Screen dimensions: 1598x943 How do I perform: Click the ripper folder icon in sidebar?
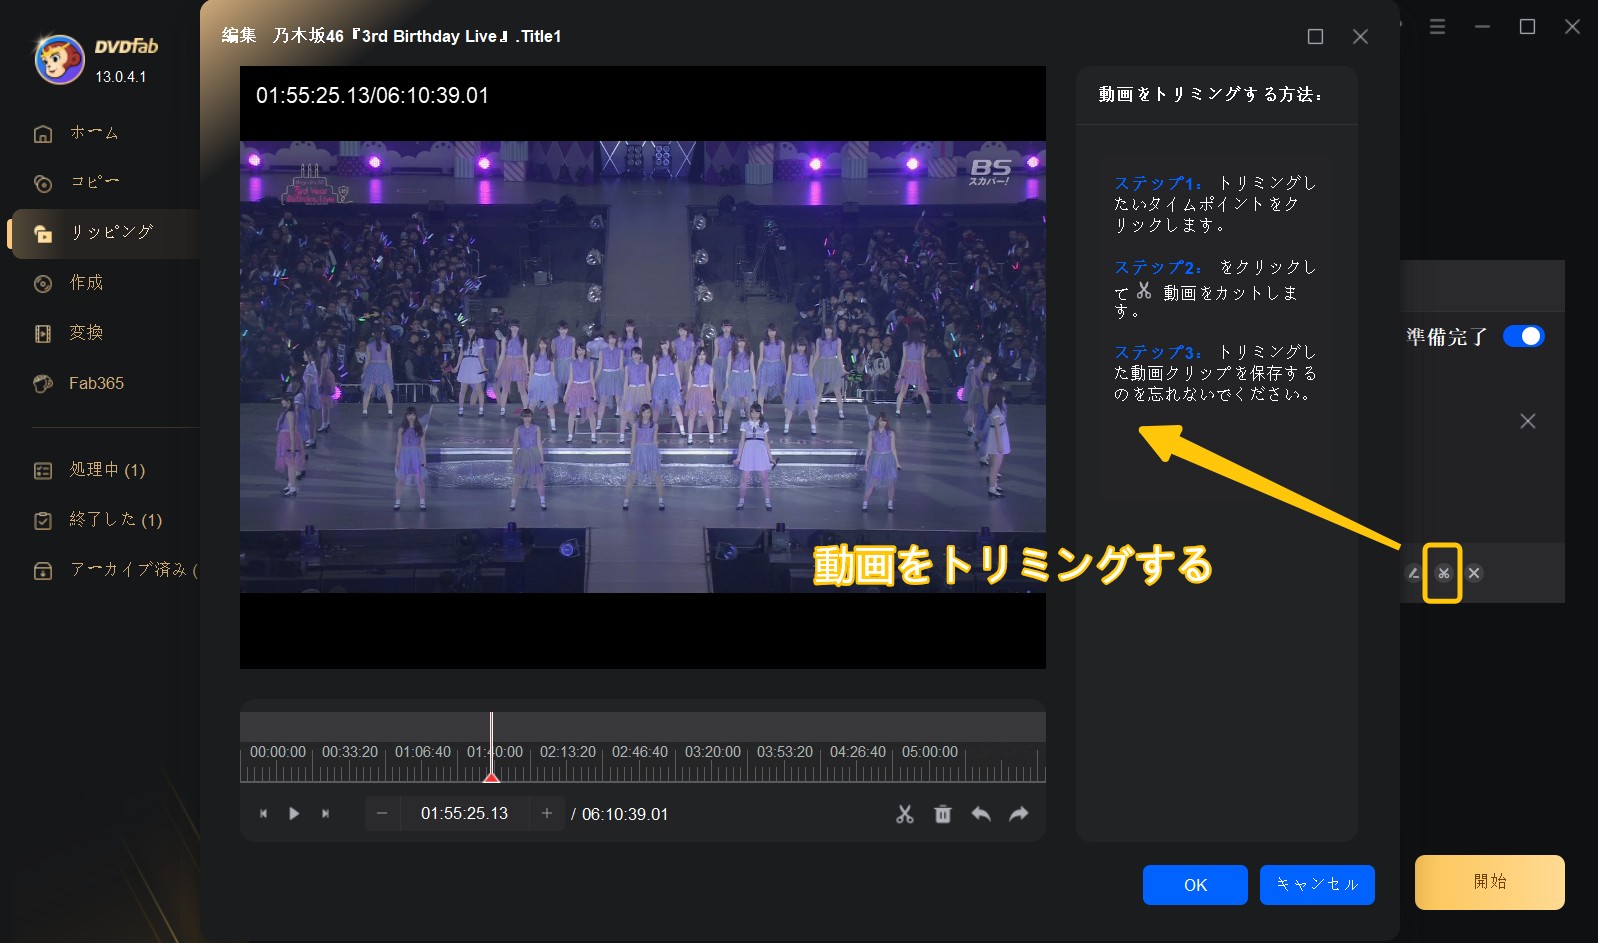pos(43,234)
